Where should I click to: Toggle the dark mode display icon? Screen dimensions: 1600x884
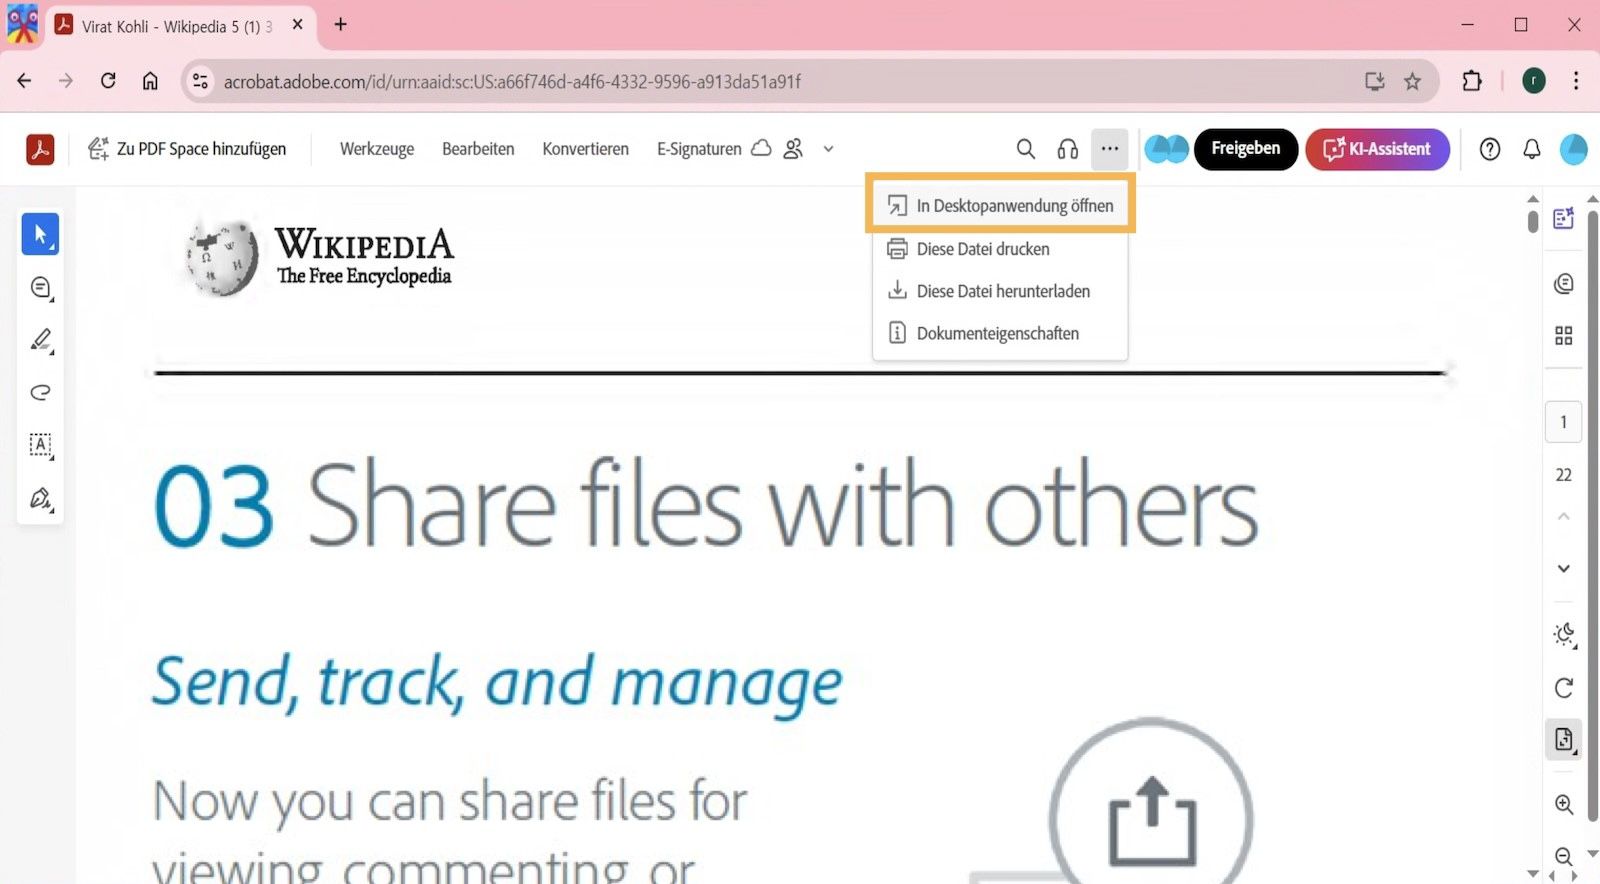(x=1565, y=635)
